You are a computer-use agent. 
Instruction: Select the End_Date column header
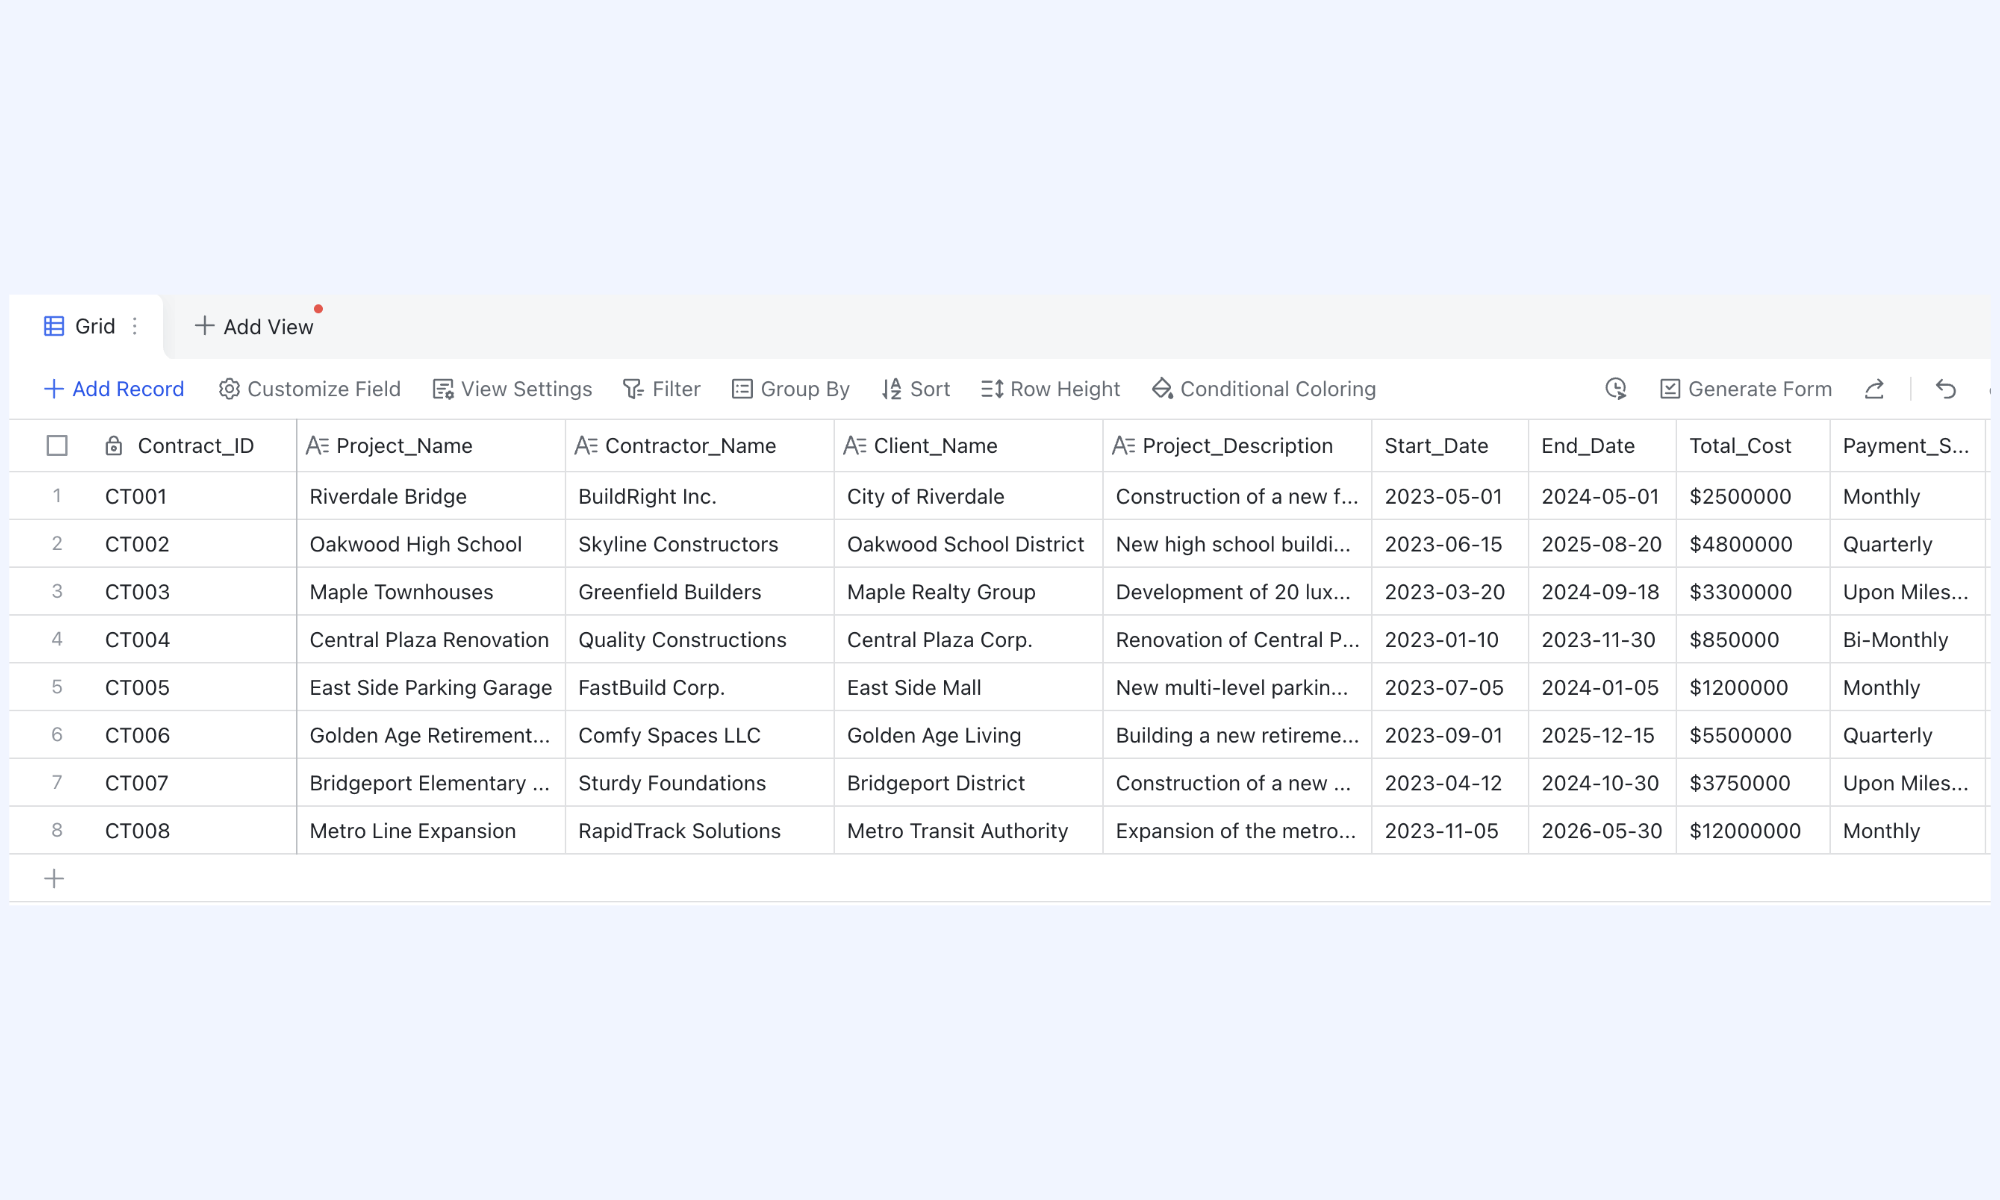pos(1602,446)
